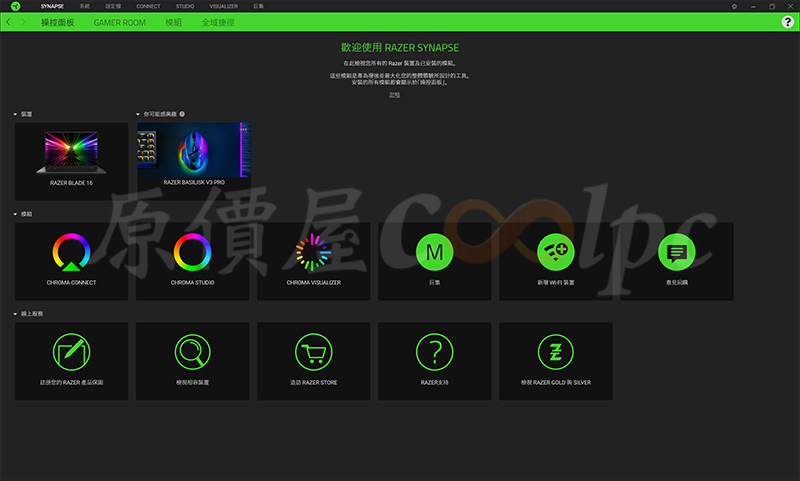Collapse the recommendations section arrow
The image size is (800, 481).
click(x=138, y=114)
